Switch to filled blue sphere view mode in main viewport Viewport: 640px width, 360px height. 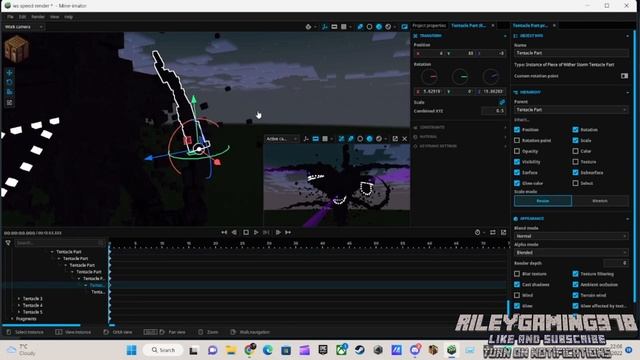point(379,27)
